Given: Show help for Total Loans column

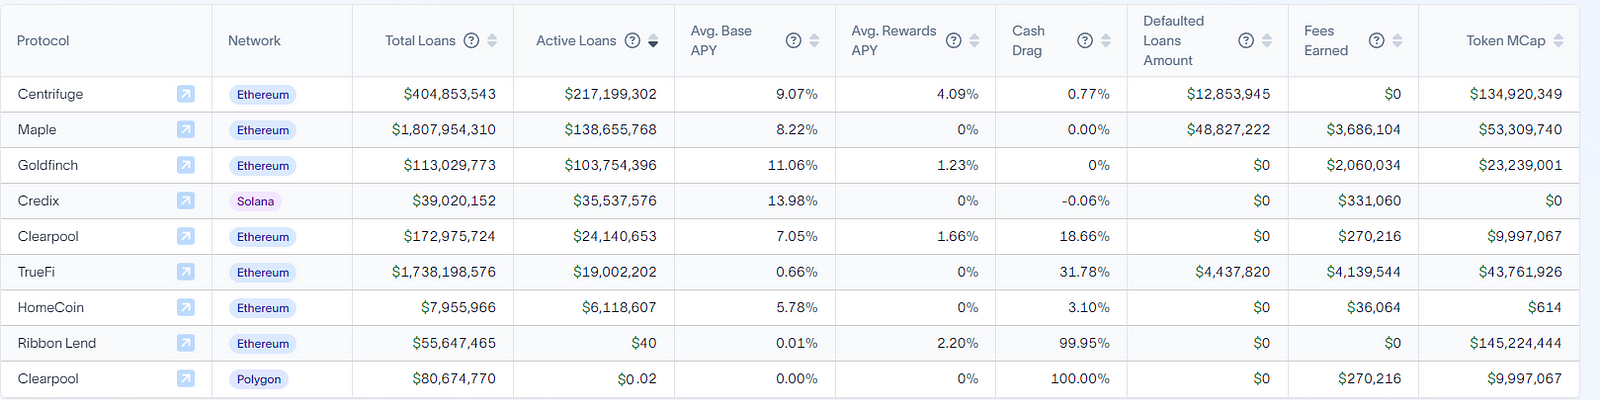Looking at the screenshot, I should tap(471, 41).
